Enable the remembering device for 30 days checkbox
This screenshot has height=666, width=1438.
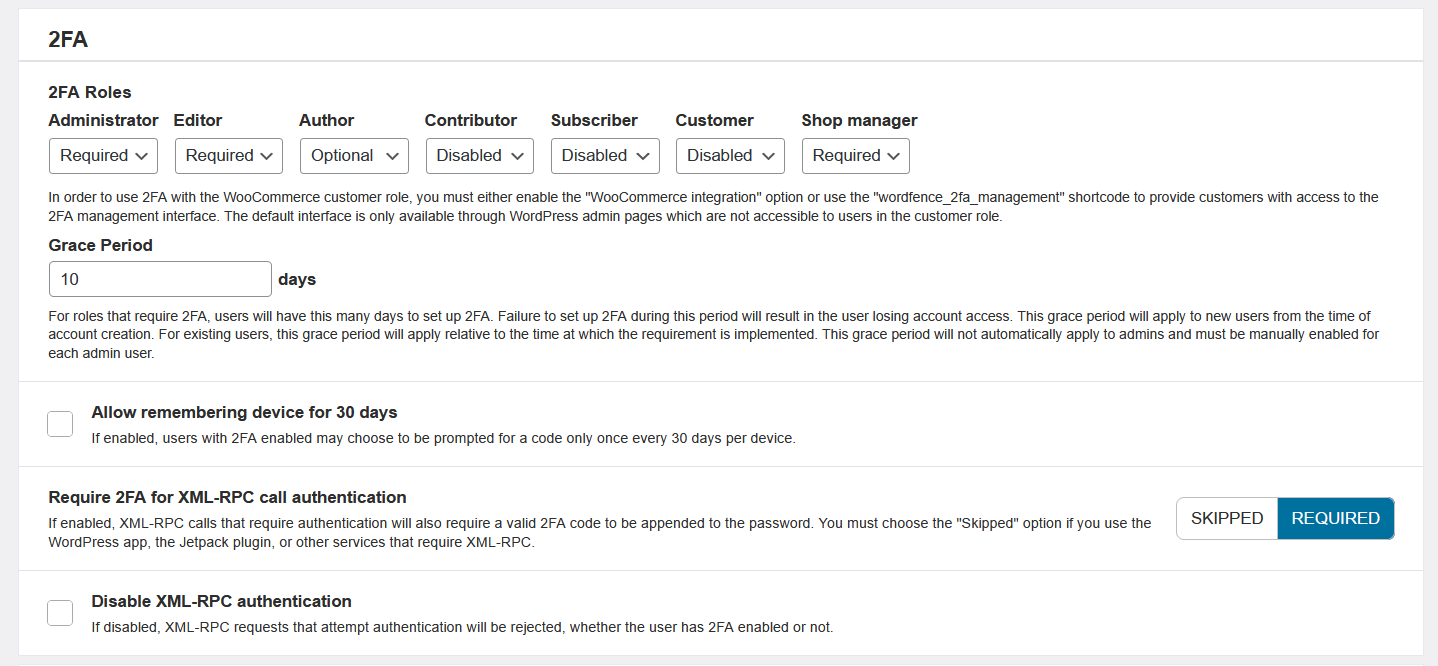coord(60,423)
